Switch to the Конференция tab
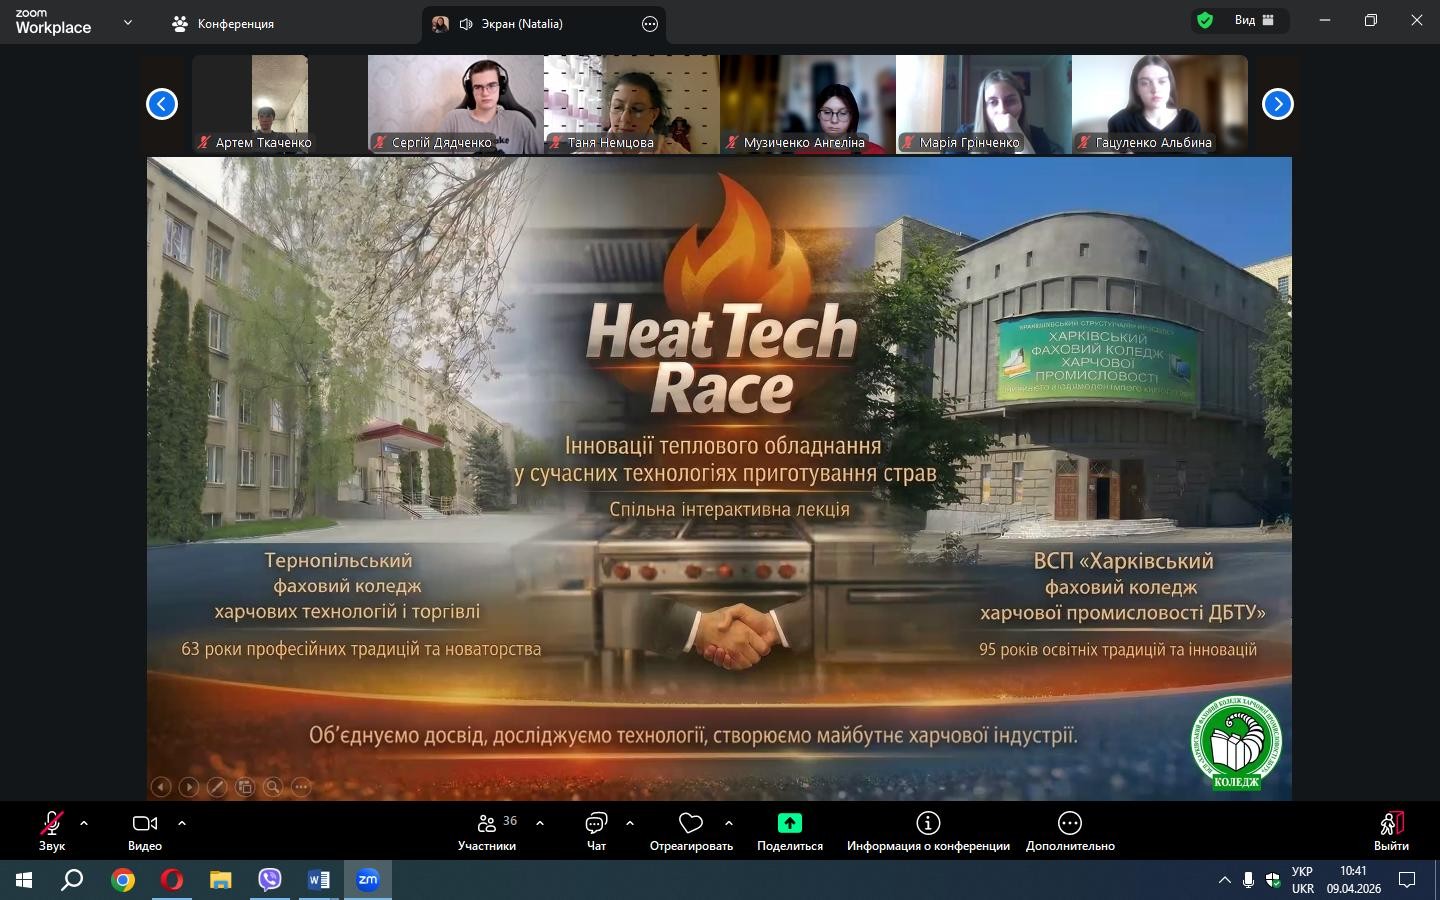Screen dimensions: 1440x900 pyautogui.click(x=223, y=24)
